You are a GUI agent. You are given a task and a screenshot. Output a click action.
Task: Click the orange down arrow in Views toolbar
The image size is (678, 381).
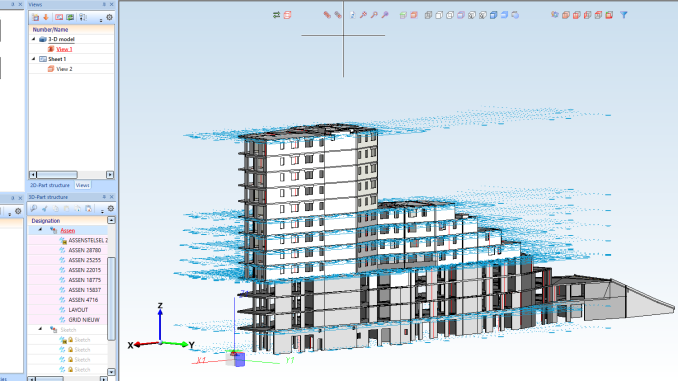point(46,17)
